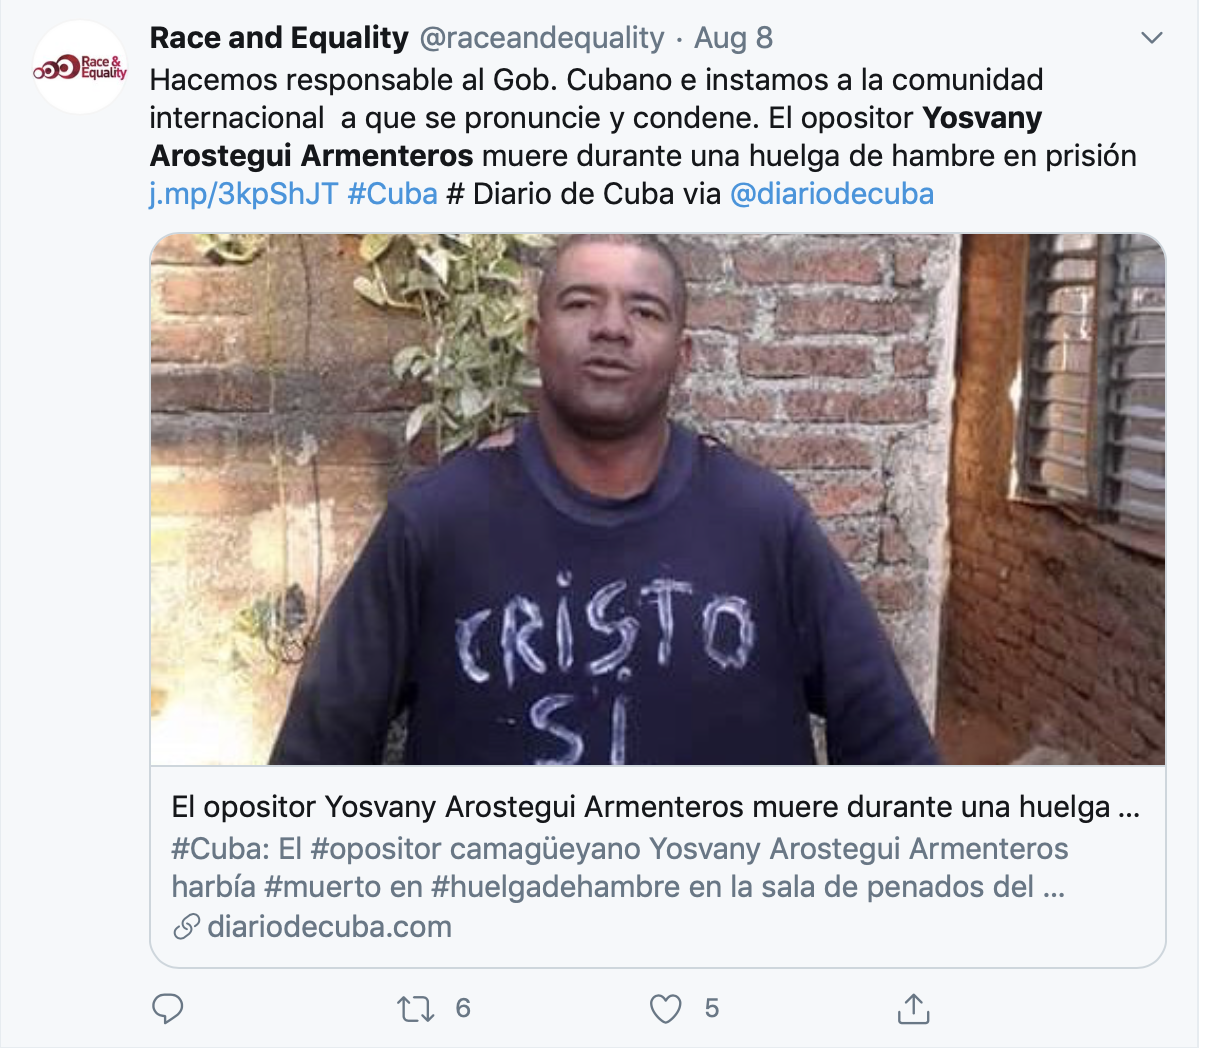Click the Race & Equality profile avatar
Screen dimensions: 1218x1048
[x=81, y=68]
